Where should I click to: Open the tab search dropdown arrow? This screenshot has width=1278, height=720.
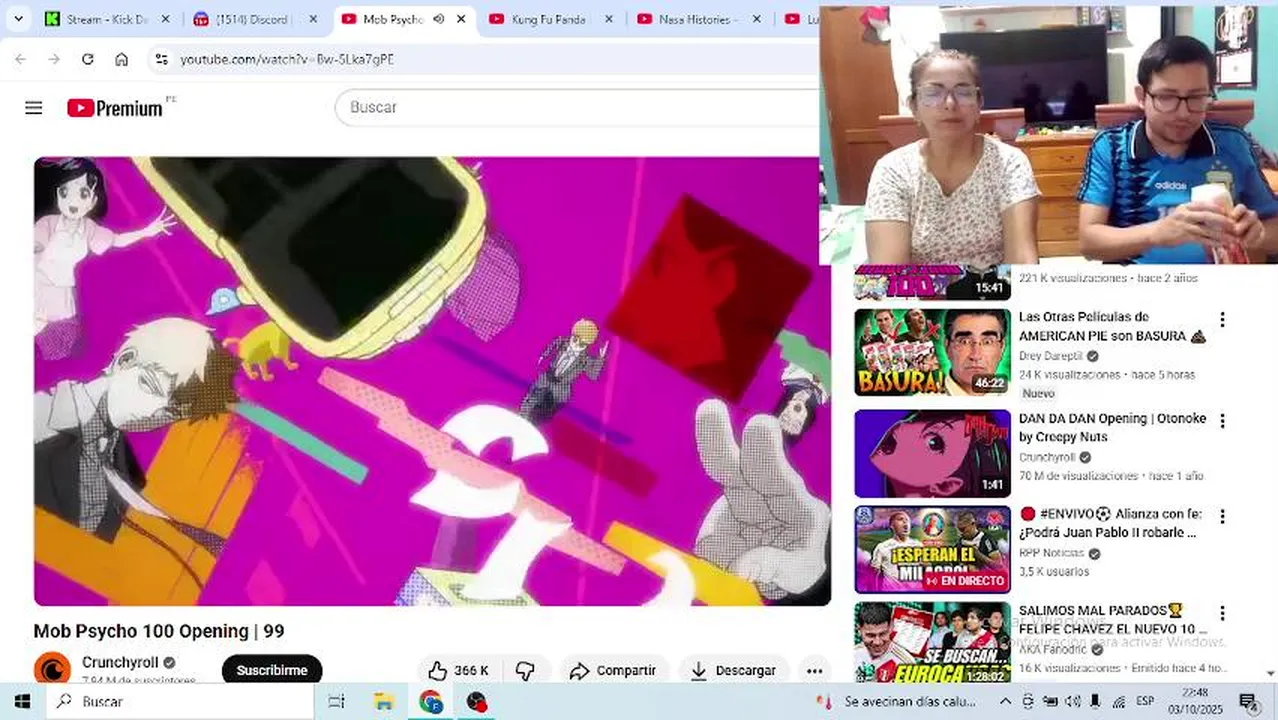[x=18, y=19]
